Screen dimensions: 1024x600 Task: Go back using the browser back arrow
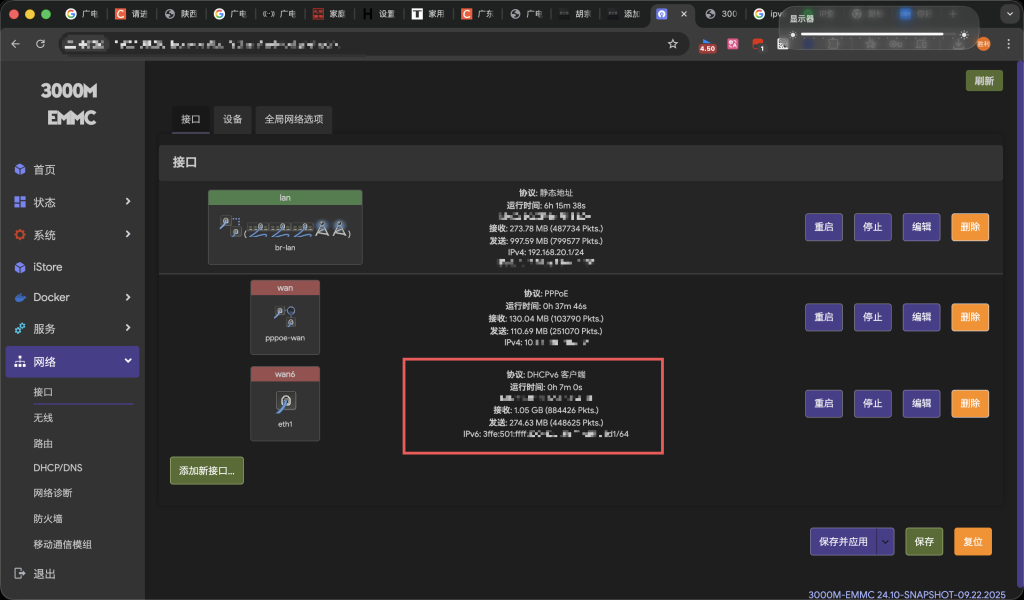pyautogui.click(x=16, y=44)
